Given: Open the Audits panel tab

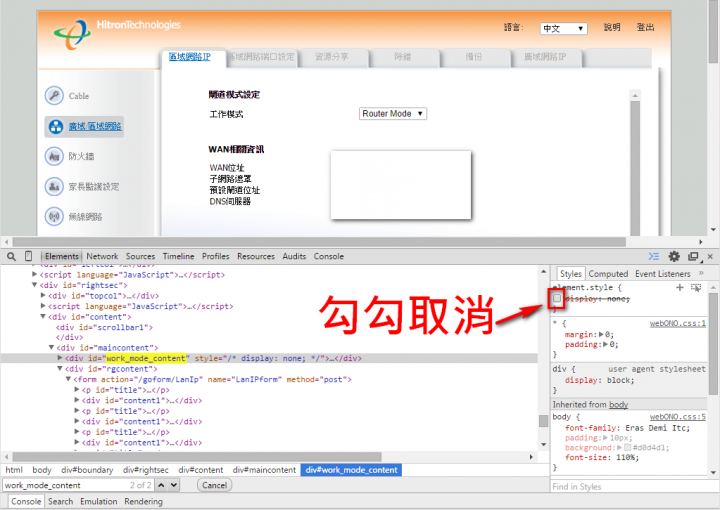Looking at the screenshot, I should (x=294, y=256).
